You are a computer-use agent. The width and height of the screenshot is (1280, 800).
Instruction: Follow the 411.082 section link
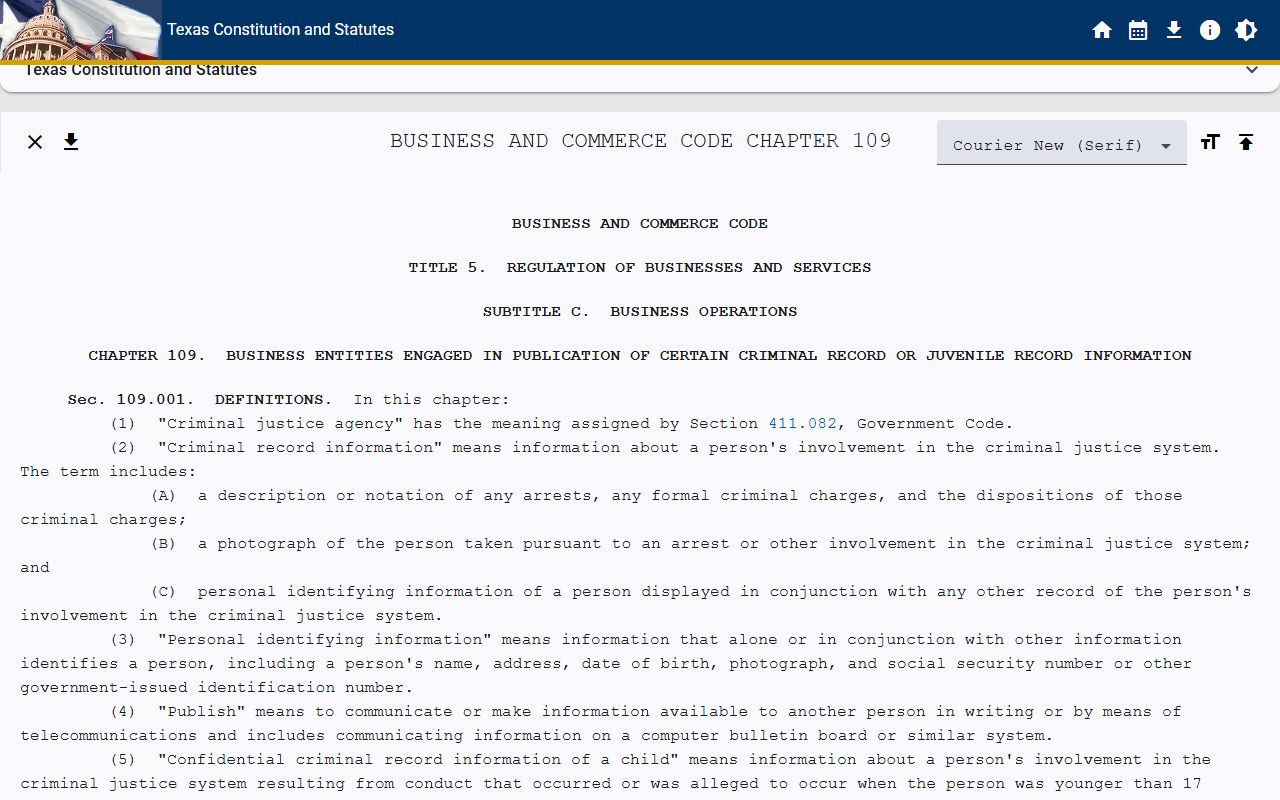click(802, 424)
